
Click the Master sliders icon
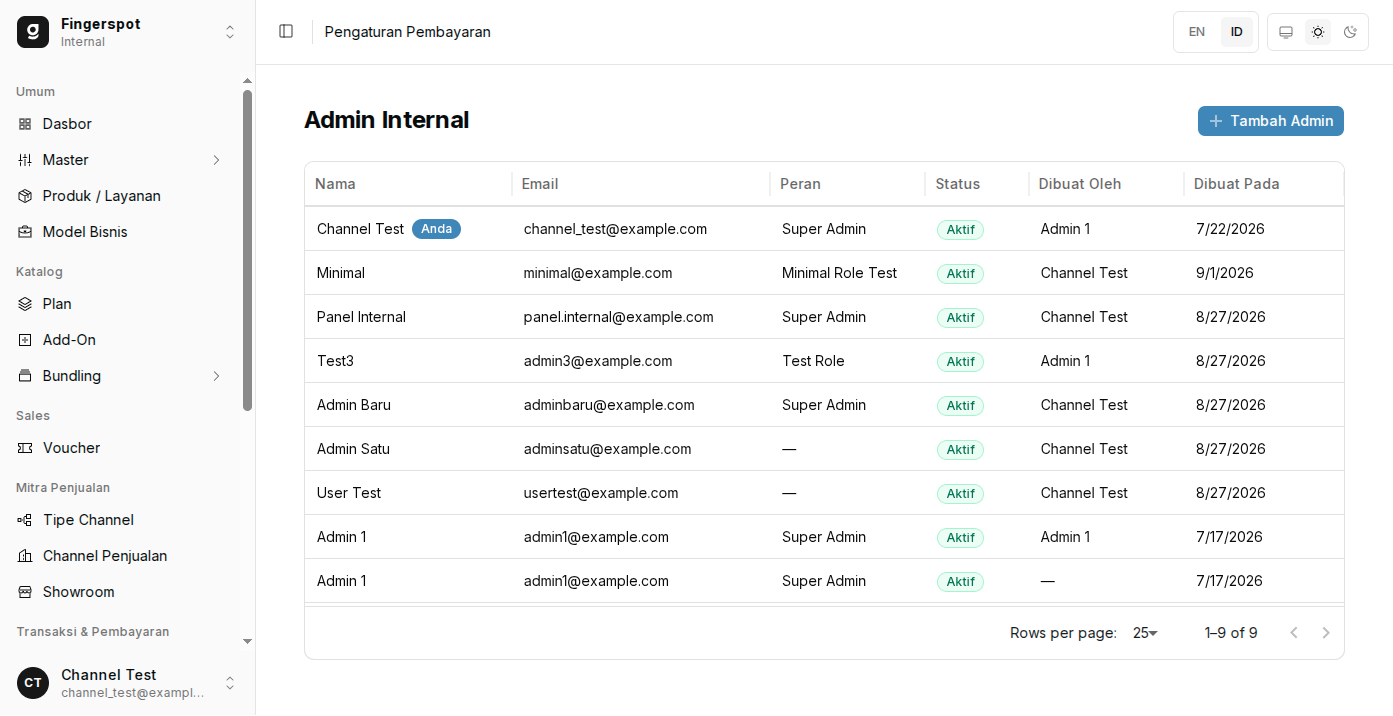(25, 160)
